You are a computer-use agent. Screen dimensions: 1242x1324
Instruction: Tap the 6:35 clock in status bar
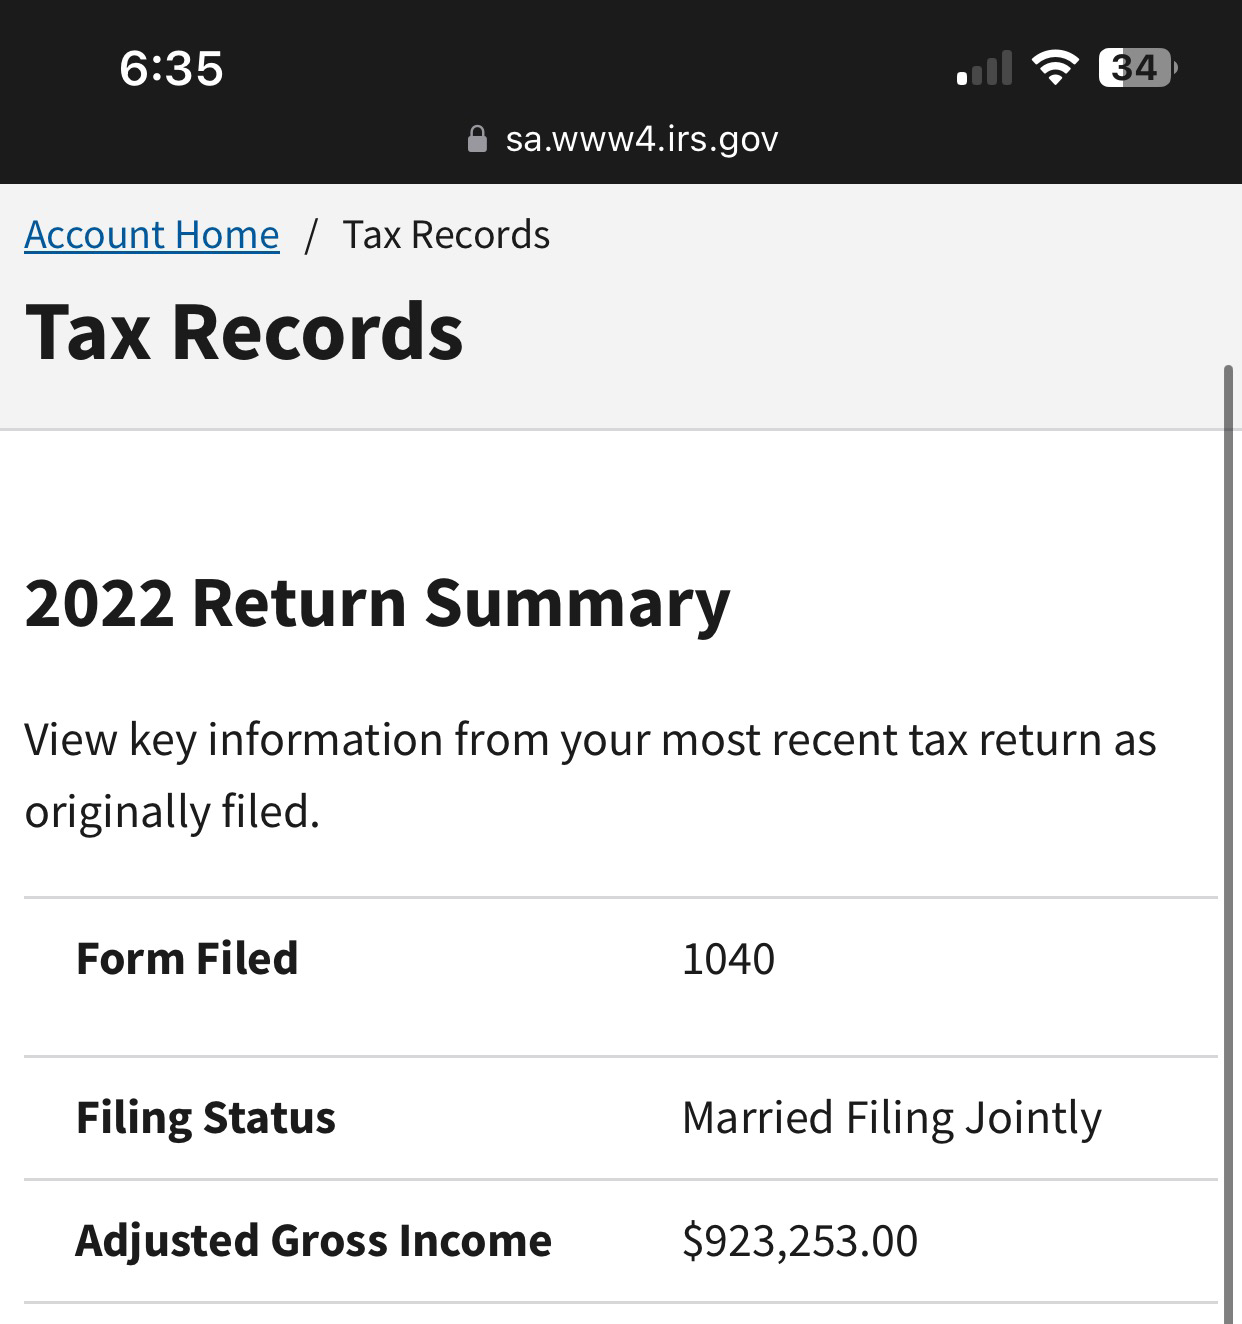pyautogui.click(x=171, y=69)
